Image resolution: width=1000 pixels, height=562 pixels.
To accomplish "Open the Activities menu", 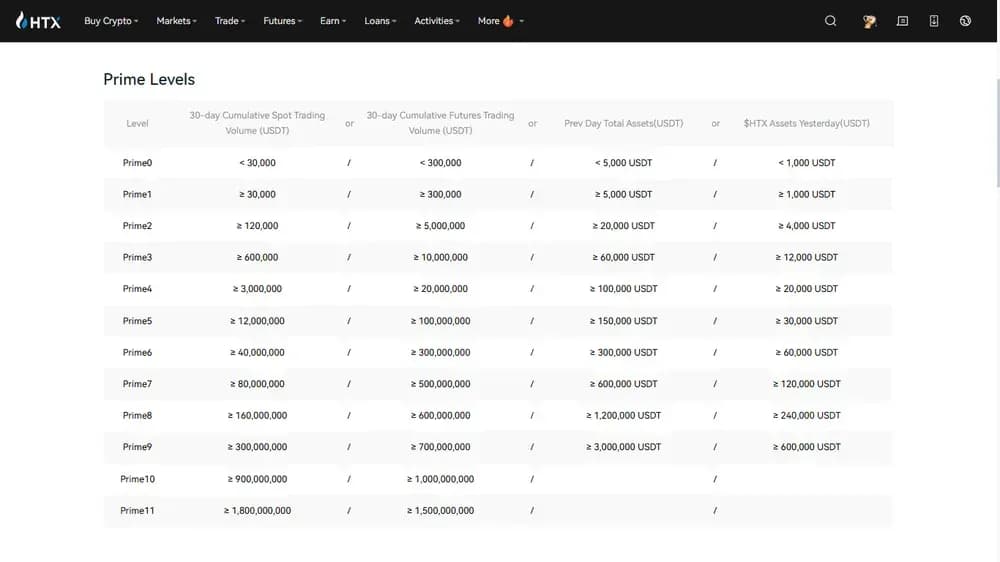I will click(437, 21).
